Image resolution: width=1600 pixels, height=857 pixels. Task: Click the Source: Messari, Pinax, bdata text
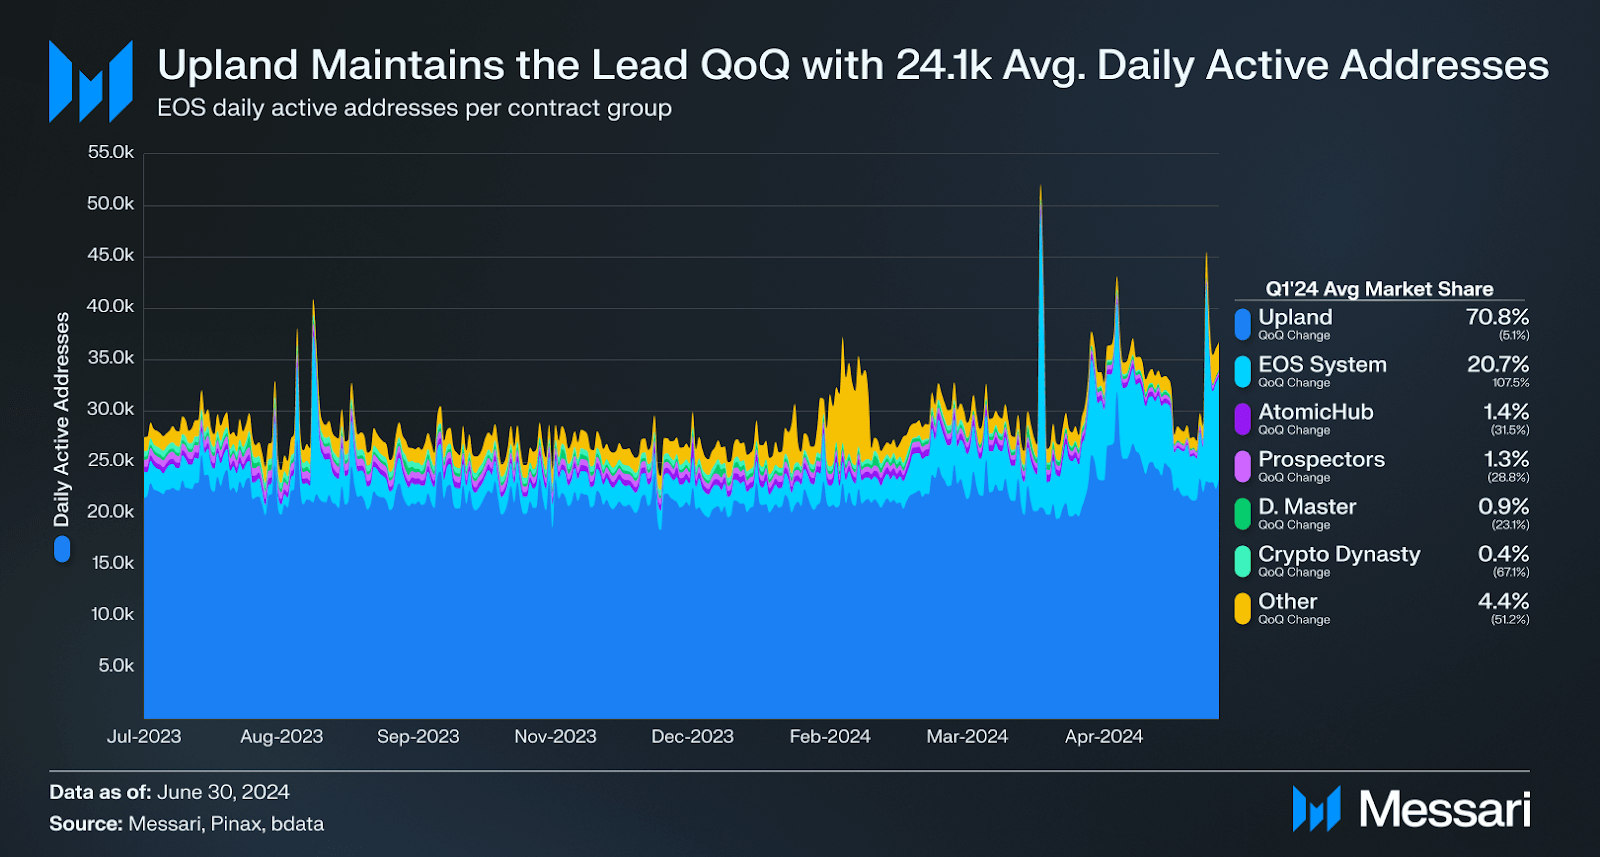click(x=187, y=824)
